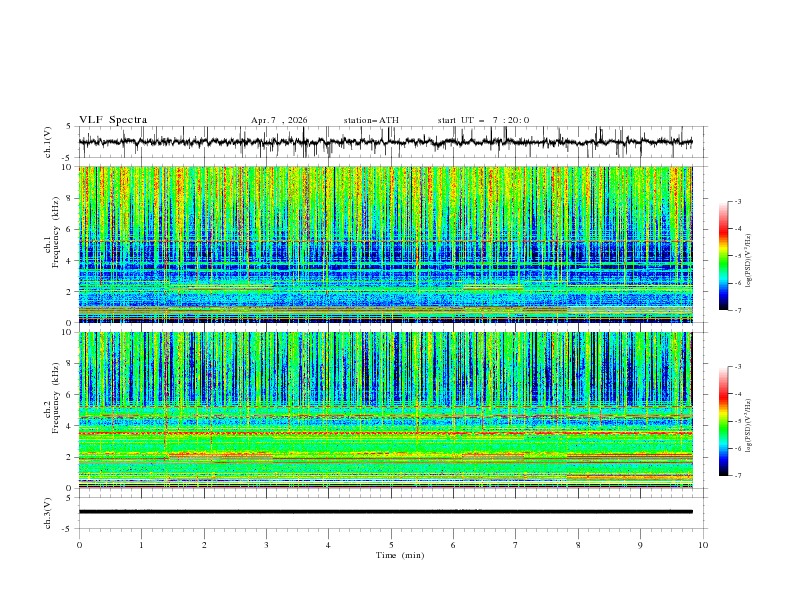Click the ch.1 voltage waveform trace
792x612 pixels.
pyautogui.click(x=385, y=142)
